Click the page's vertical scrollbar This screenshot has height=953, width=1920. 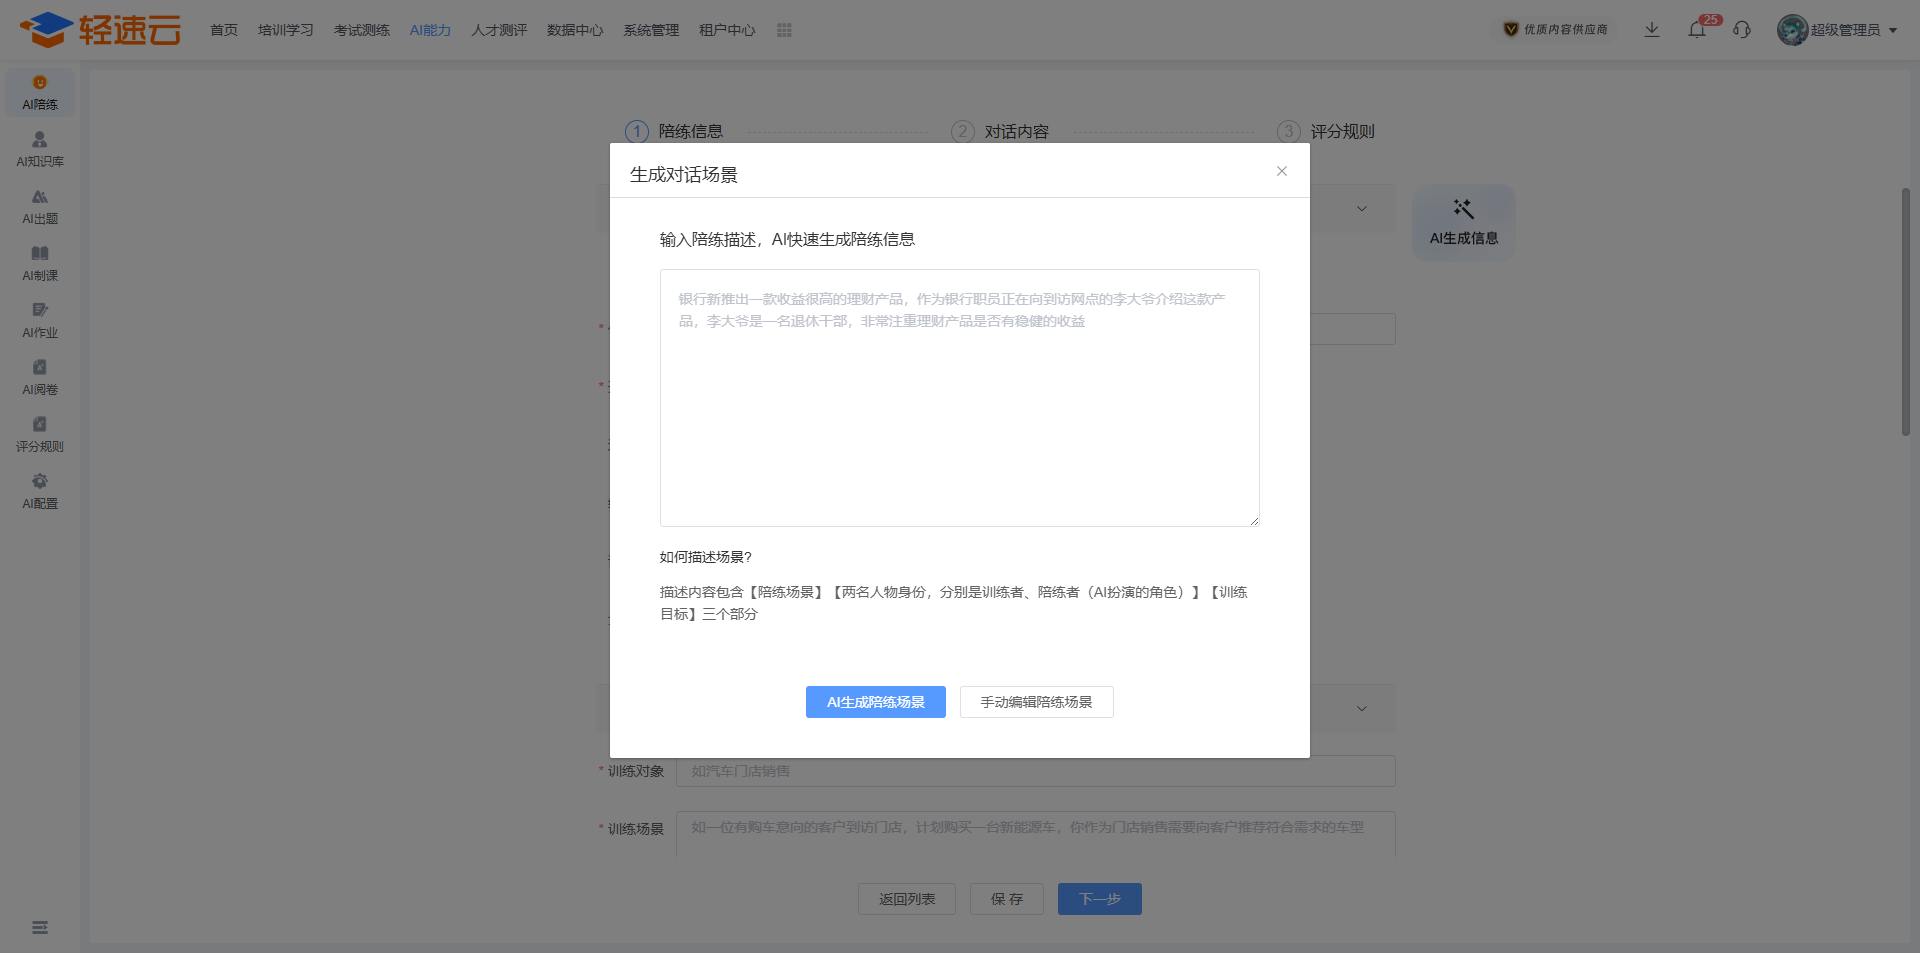tap(1905, 312)
